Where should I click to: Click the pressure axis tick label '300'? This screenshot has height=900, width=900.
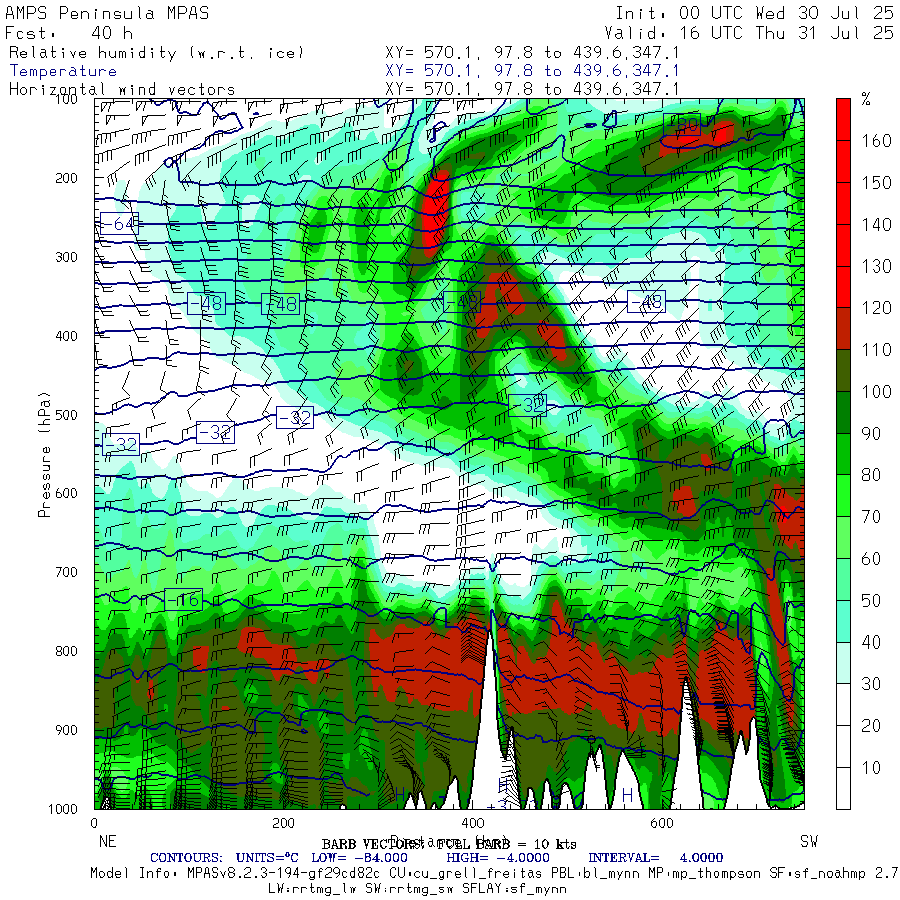coord(67,257)
